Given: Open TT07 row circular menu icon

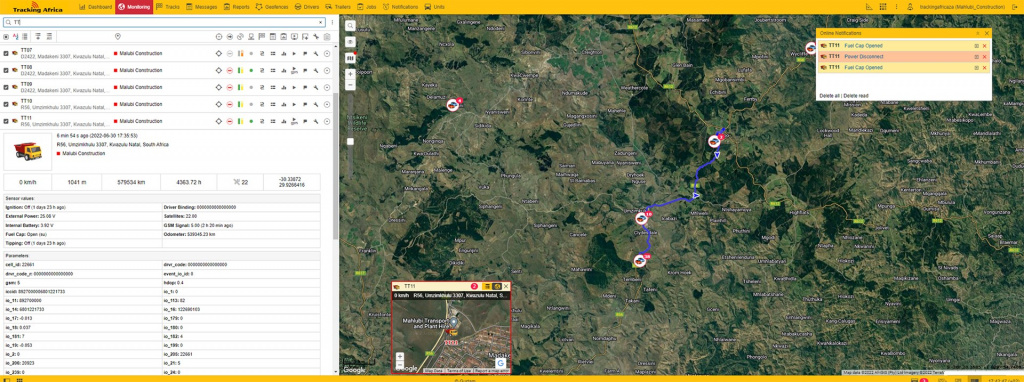Looking at the screenshot, I should point(327,54).
